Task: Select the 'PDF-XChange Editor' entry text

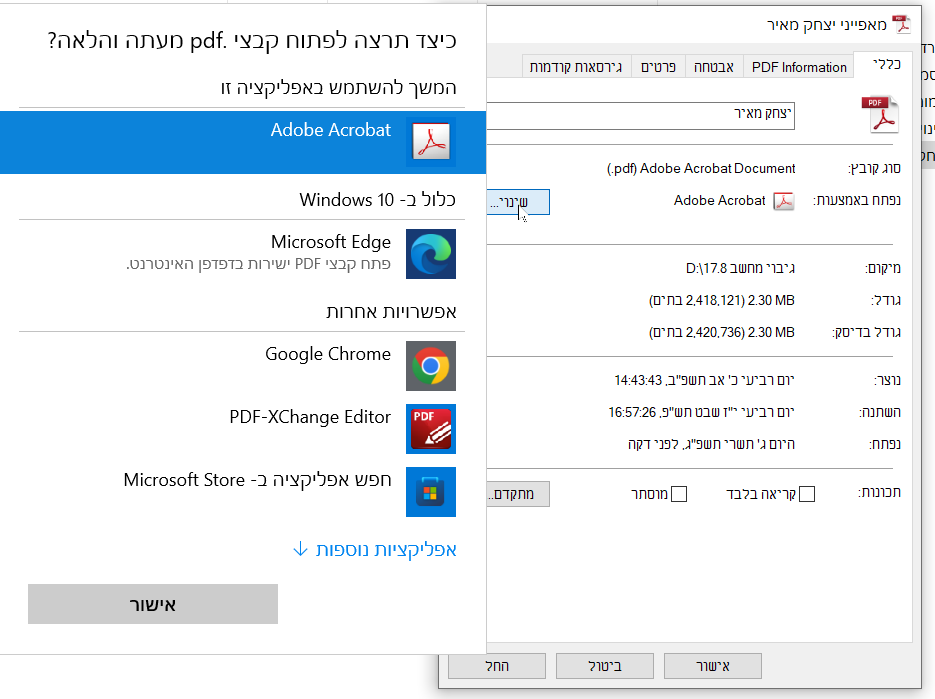Action: click(310, 417)
